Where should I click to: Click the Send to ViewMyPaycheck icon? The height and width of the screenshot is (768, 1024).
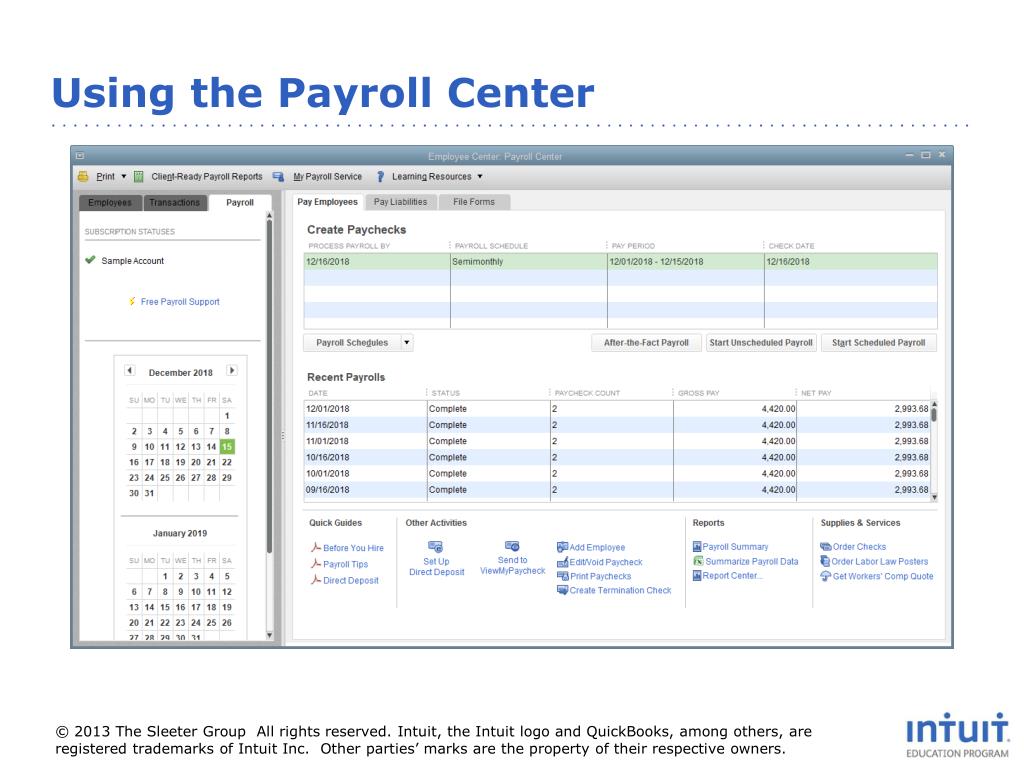click(x=512, y=546)
